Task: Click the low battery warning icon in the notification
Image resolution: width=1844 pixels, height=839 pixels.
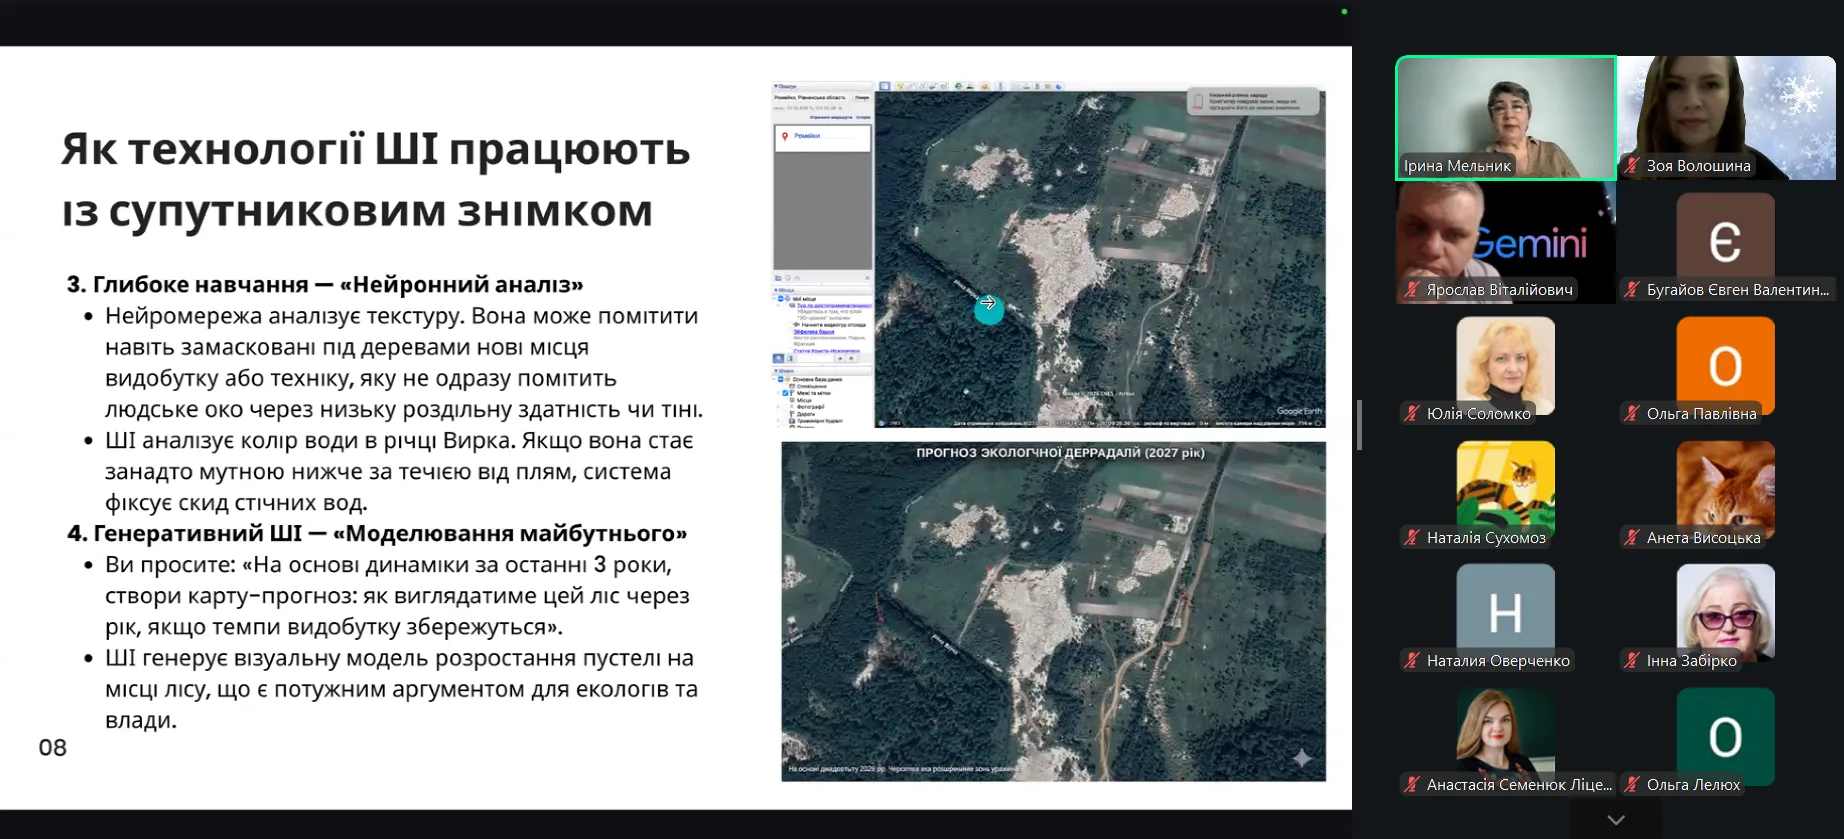Action: click(1197, 101)
